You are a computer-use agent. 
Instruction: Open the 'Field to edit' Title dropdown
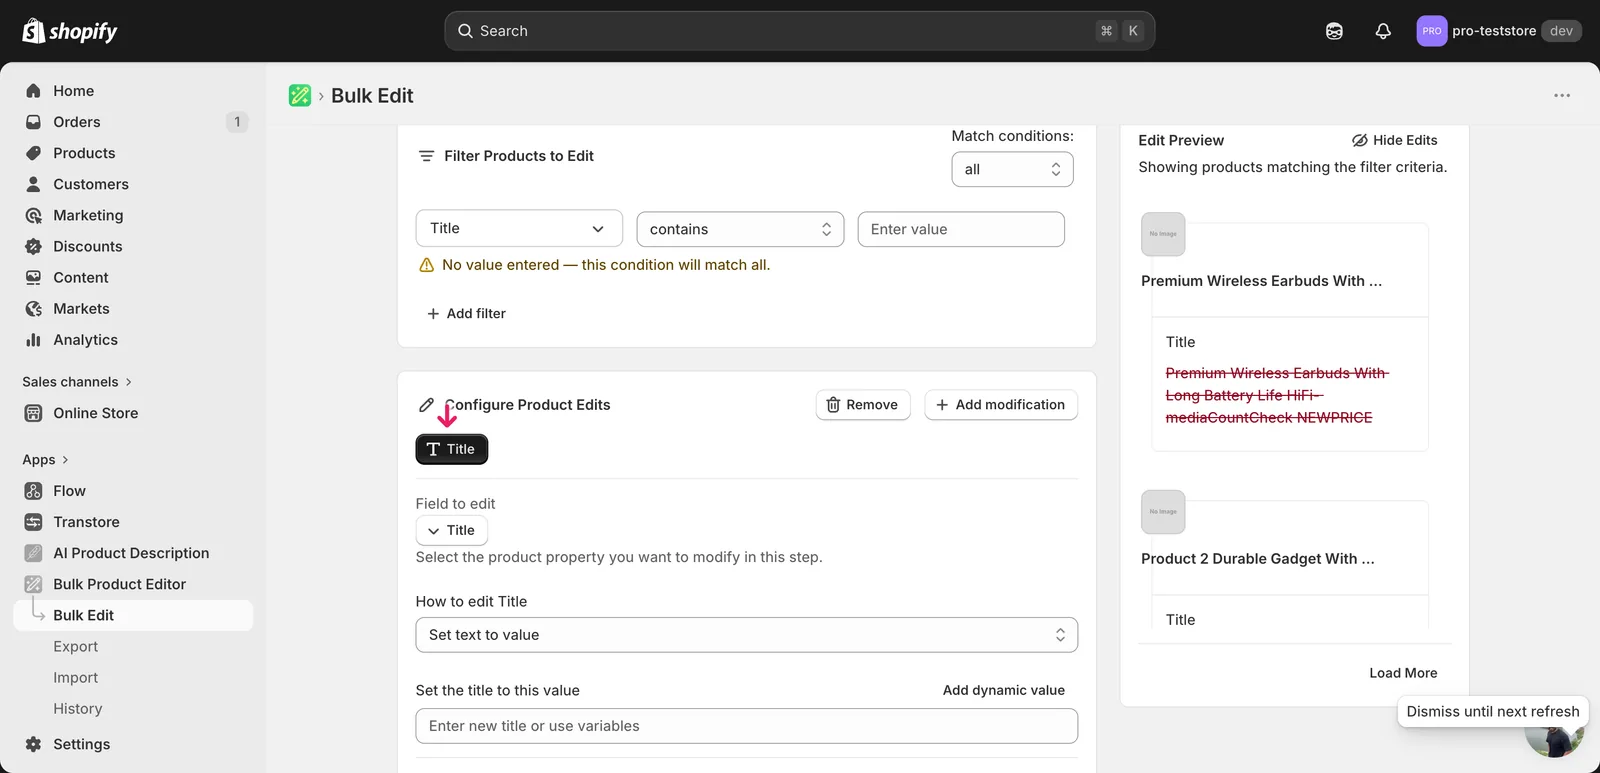coord(451,530)
